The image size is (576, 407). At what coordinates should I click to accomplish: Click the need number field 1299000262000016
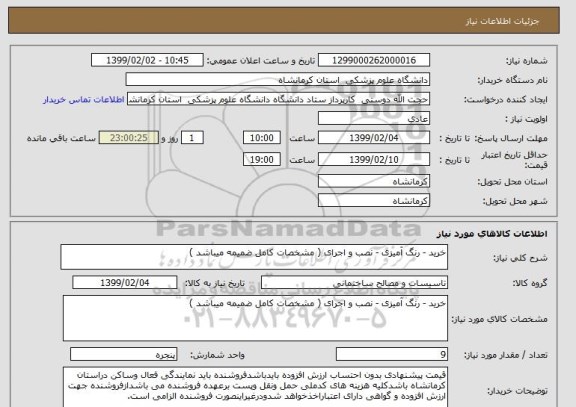tap(374, 60)
